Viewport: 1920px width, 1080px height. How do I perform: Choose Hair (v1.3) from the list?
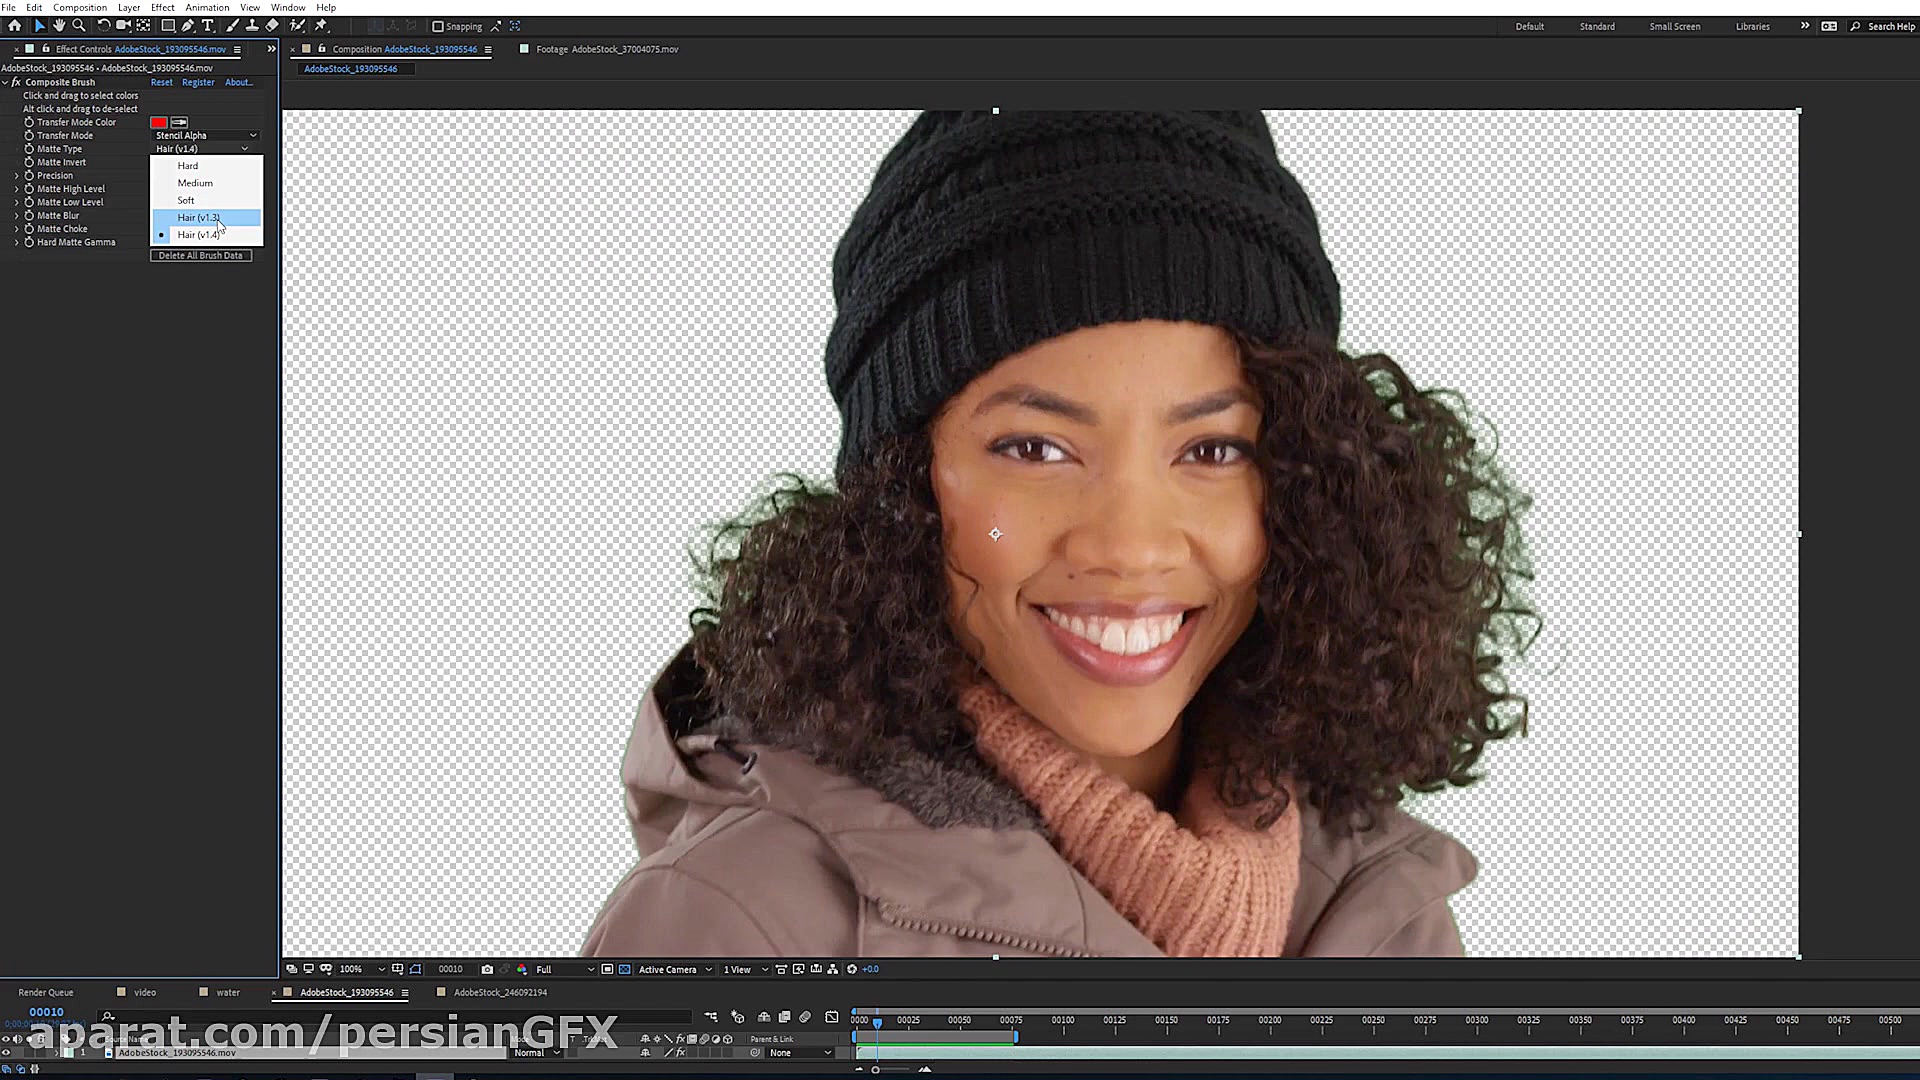coord(198,217)
